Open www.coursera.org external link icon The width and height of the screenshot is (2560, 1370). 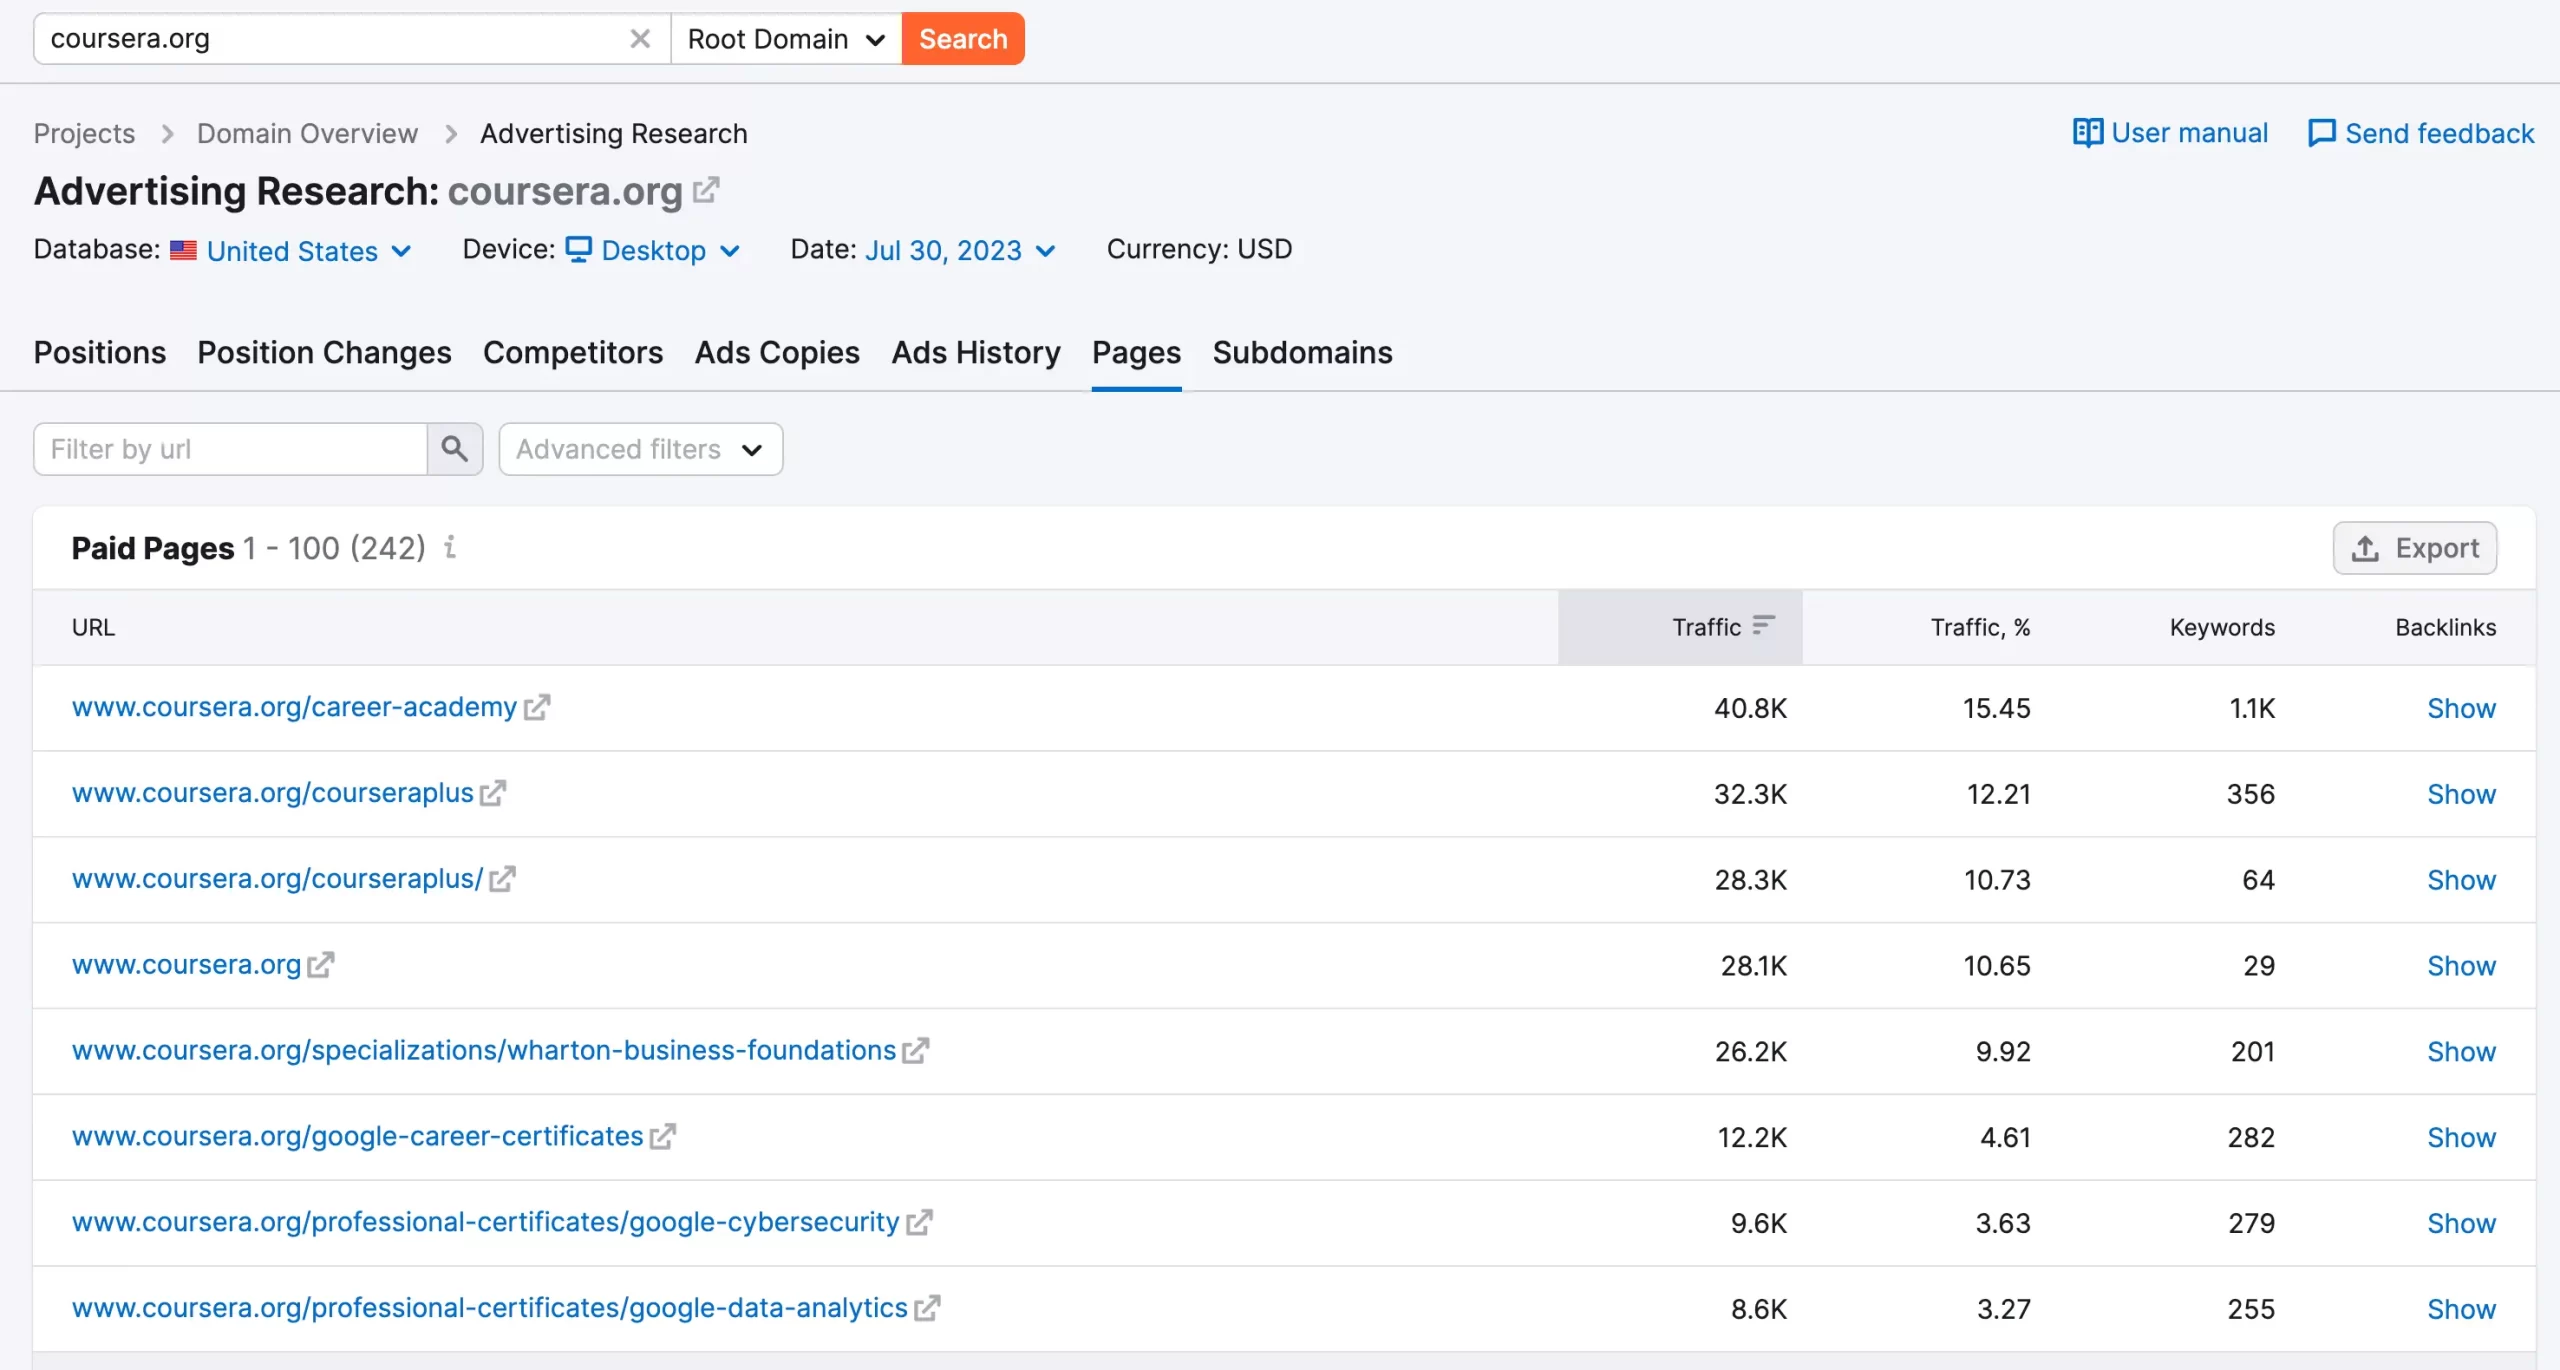click(x=320, y=965)
